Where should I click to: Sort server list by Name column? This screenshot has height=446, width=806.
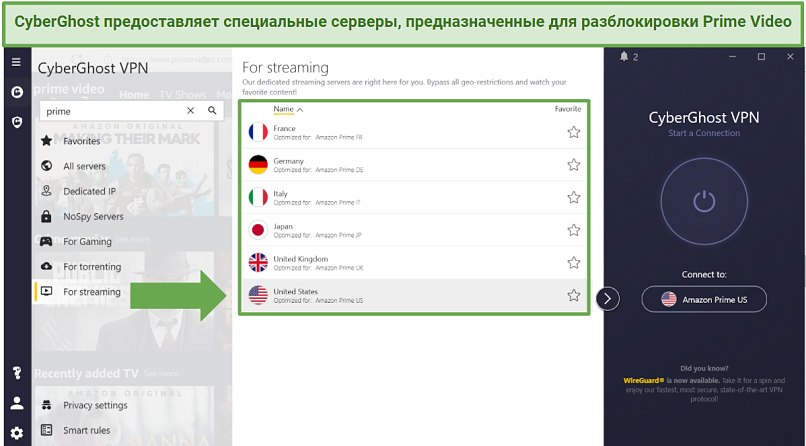tap(288, 109)
